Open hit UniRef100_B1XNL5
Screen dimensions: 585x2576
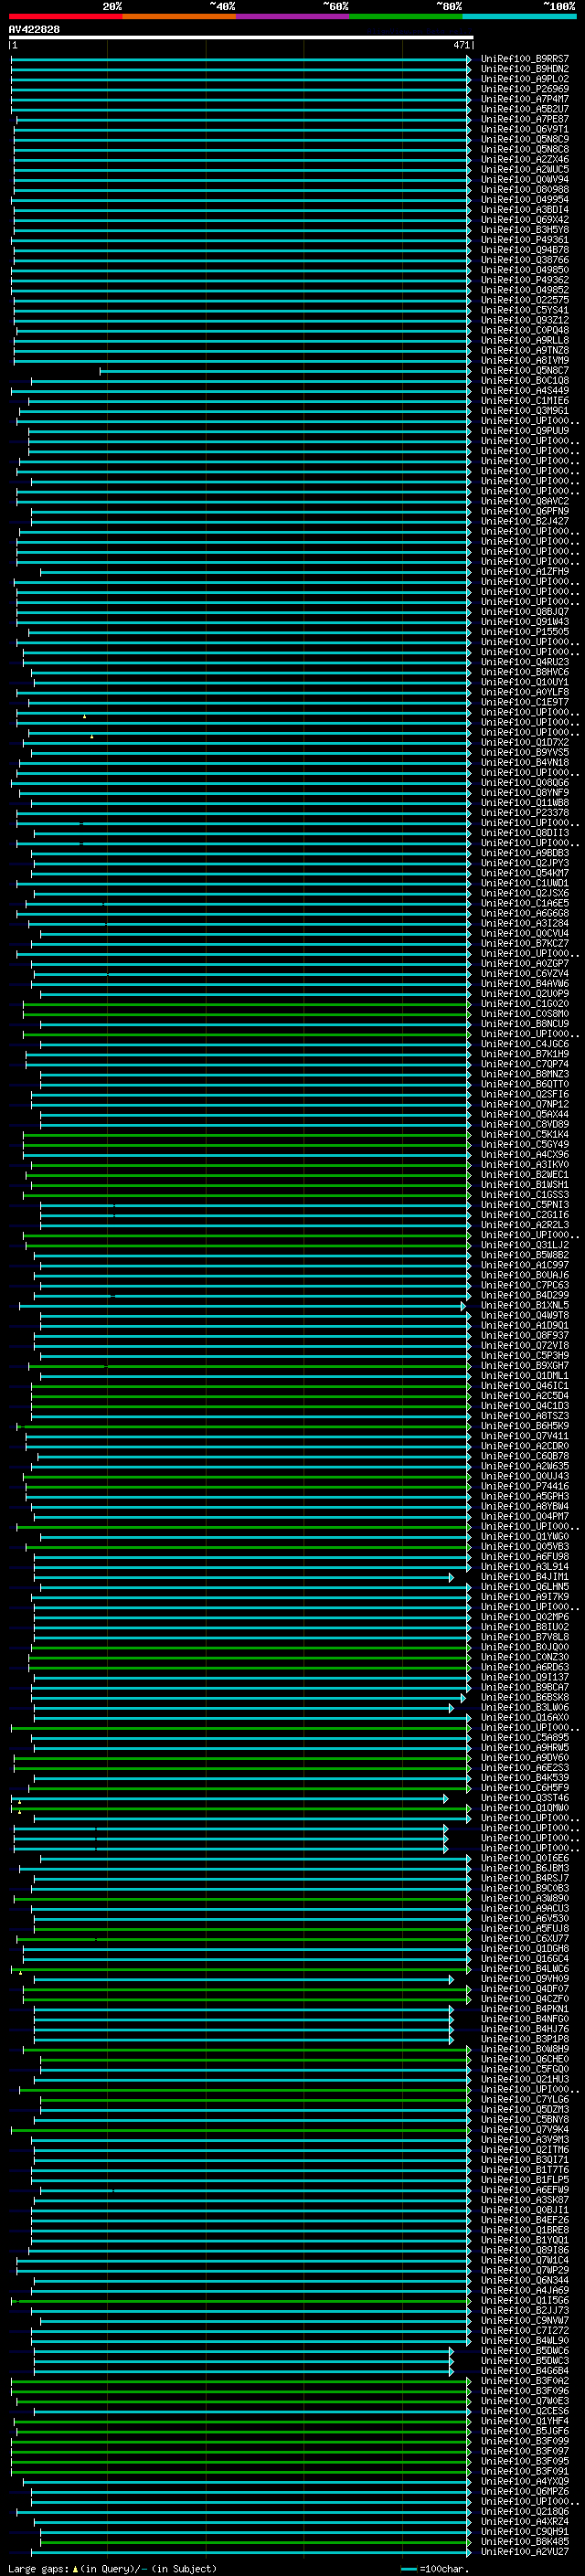(524, 1305)
